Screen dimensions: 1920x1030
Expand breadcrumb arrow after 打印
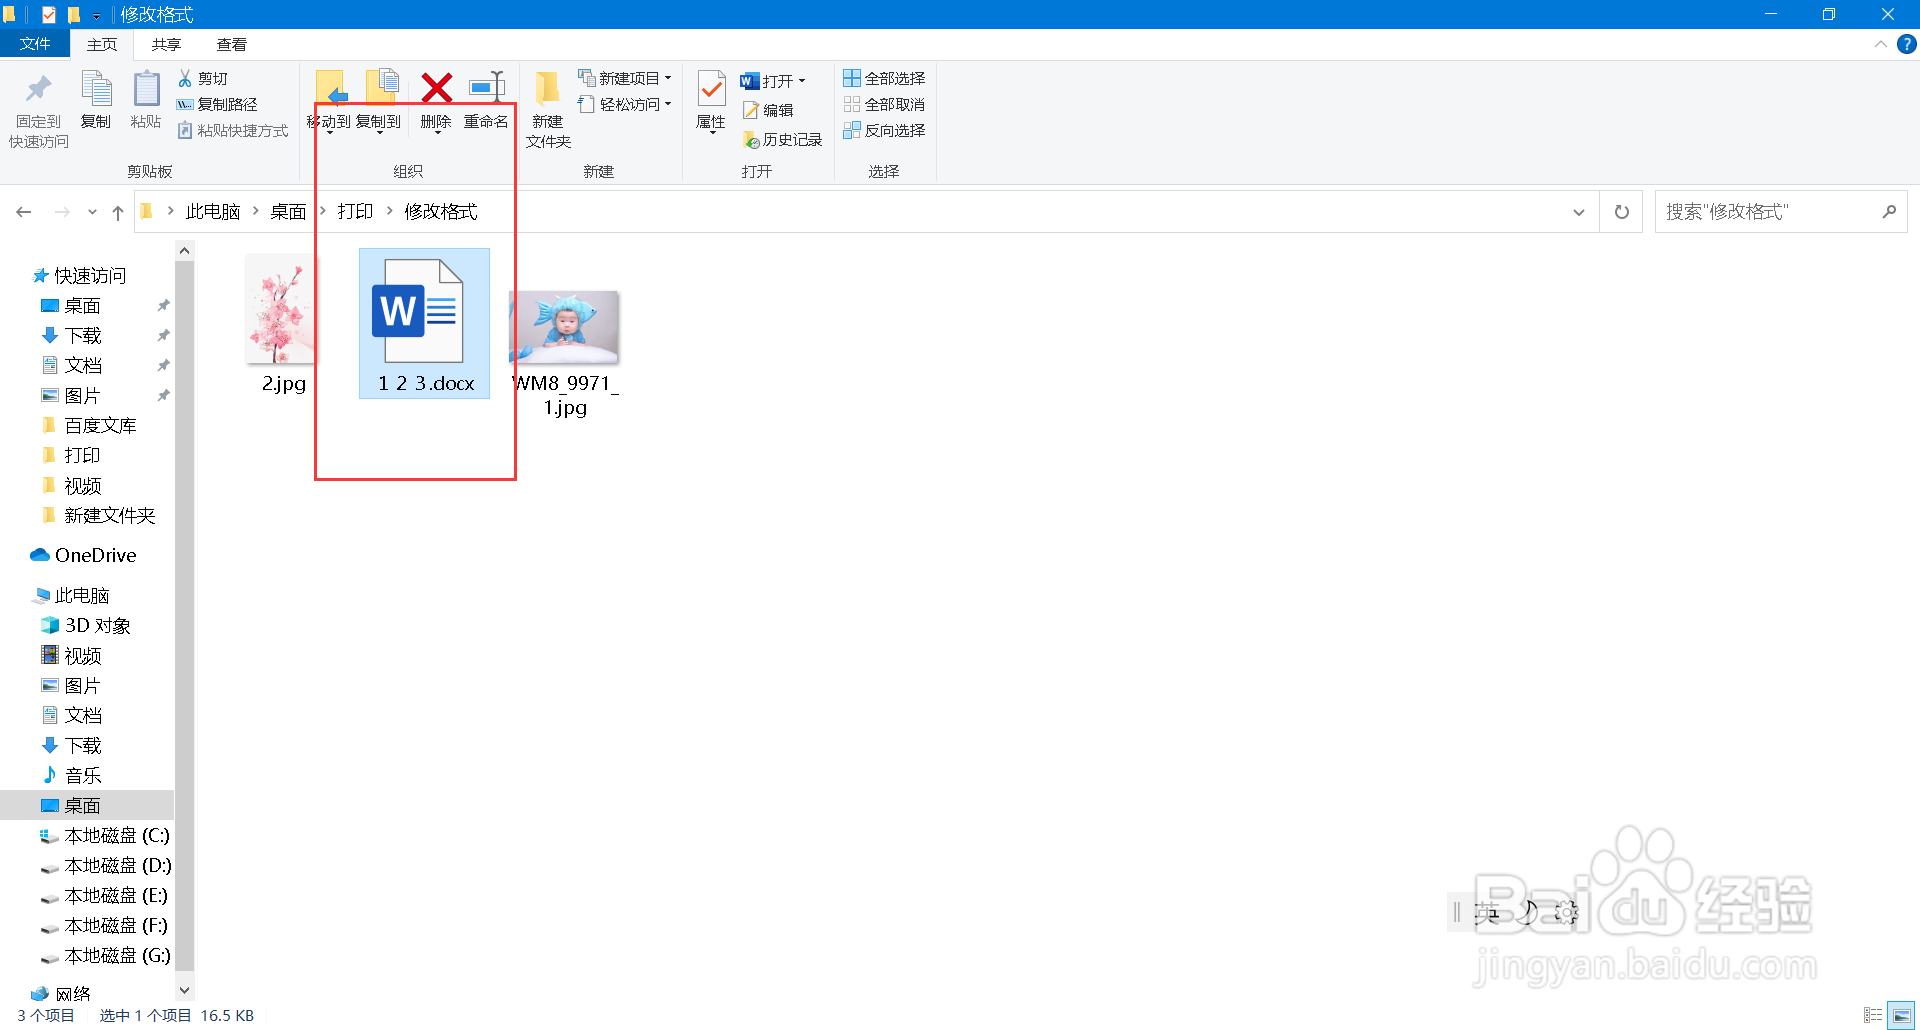390,211
